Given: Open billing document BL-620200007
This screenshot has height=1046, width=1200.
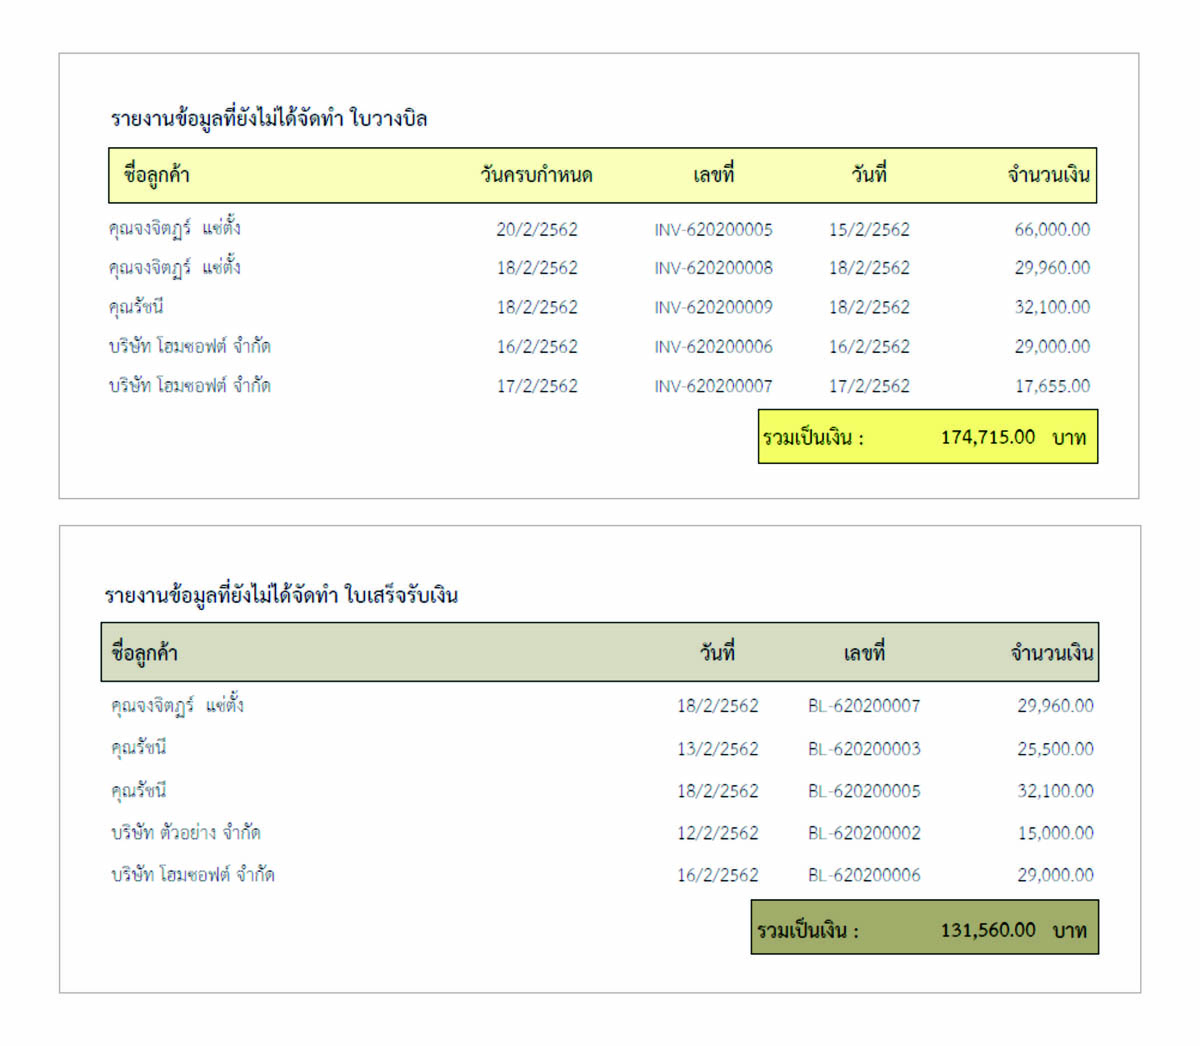Looking at the screenshot, I should [x=864, y=706].
